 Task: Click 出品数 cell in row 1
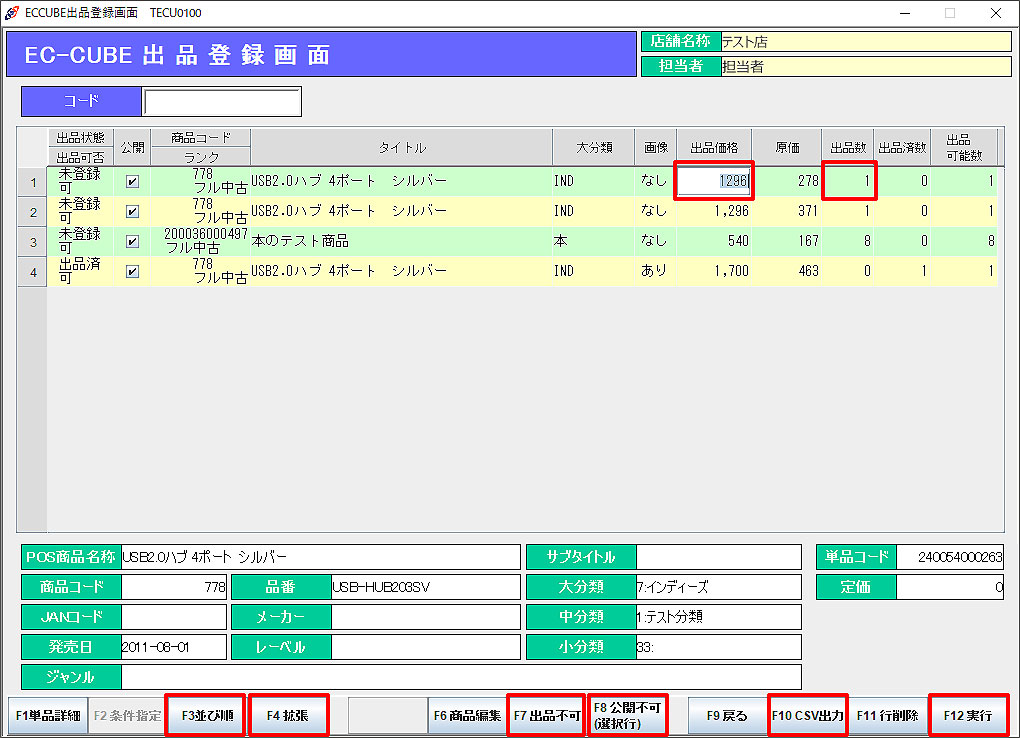[x=848, y=182]
